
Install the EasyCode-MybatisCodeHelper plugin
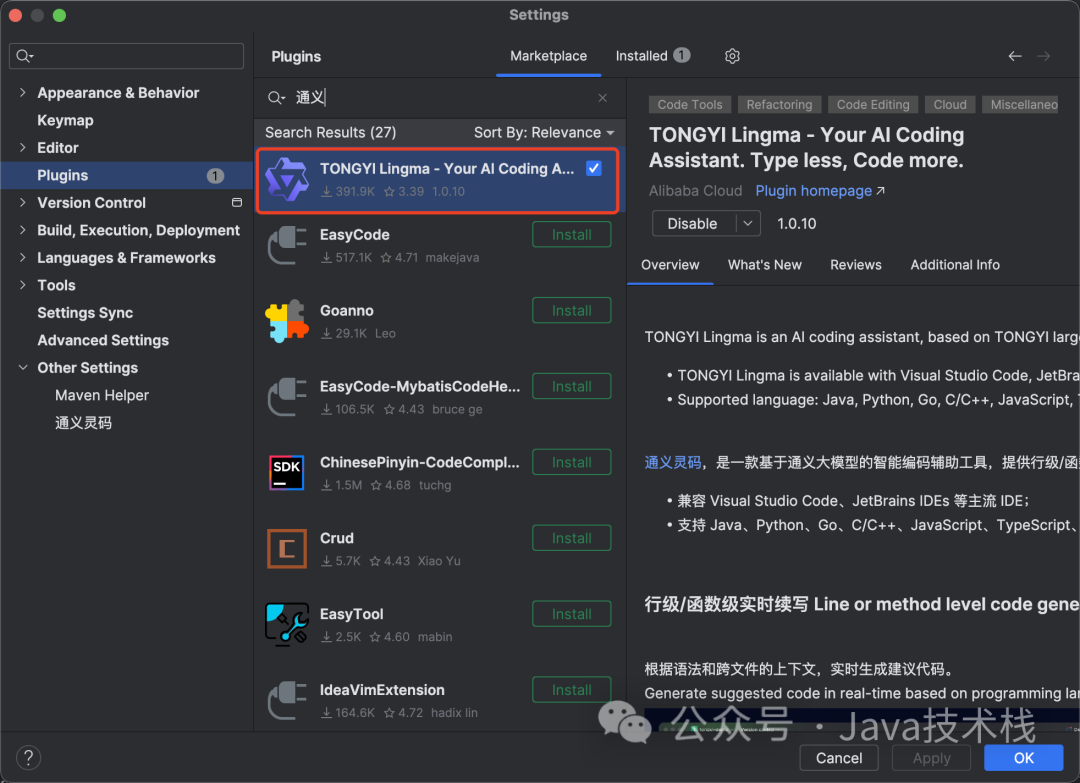coord(572,386)
